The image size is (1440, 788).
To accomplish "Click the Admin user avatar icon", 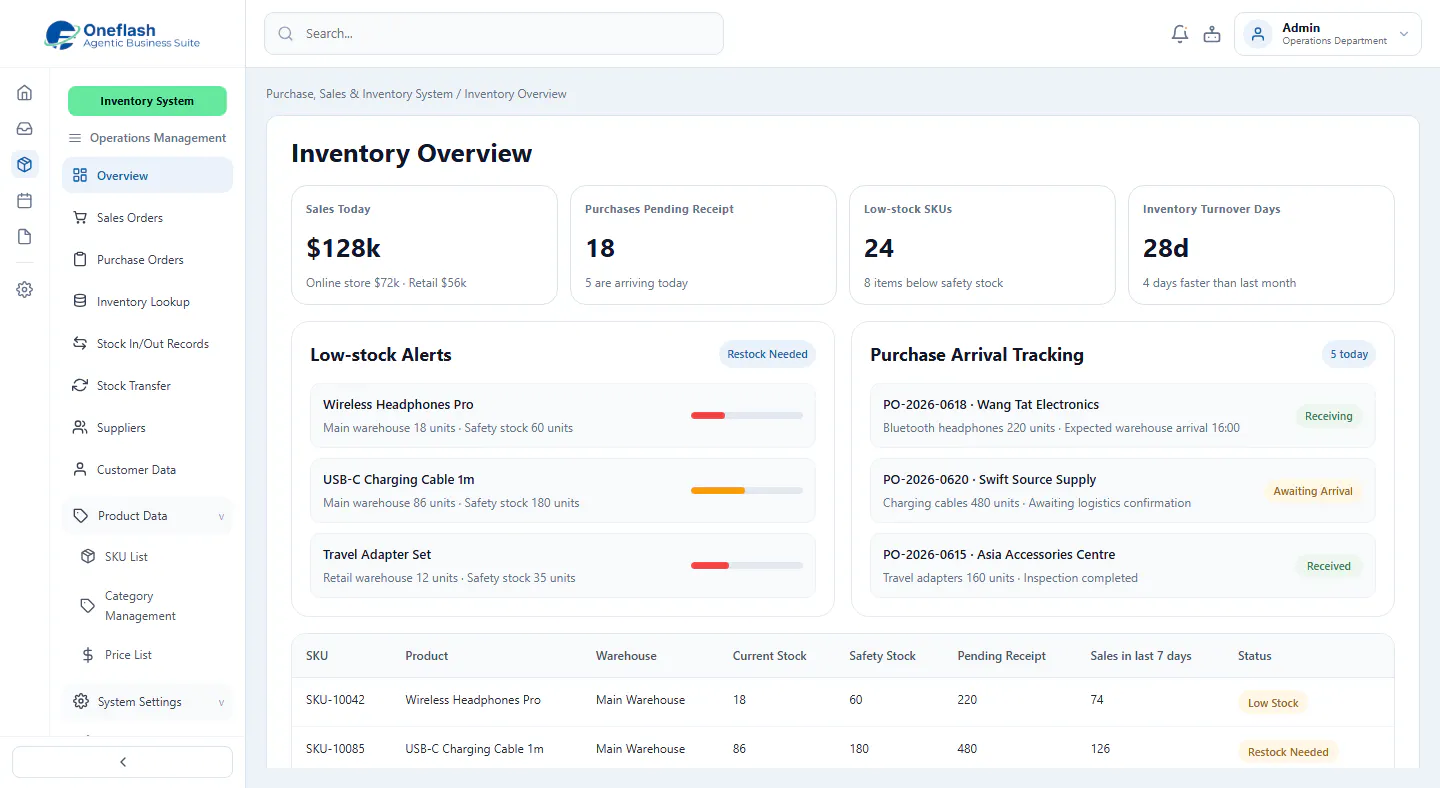I will pos(1258,34).
